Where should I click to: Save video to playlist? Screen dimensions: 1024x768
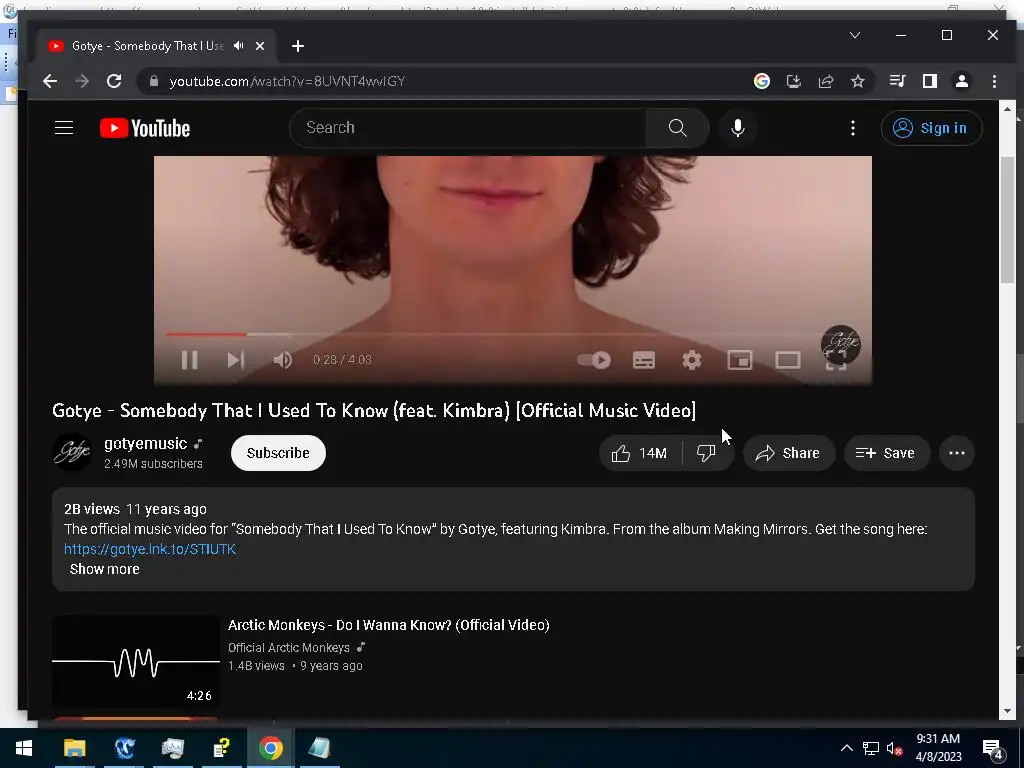887,453
